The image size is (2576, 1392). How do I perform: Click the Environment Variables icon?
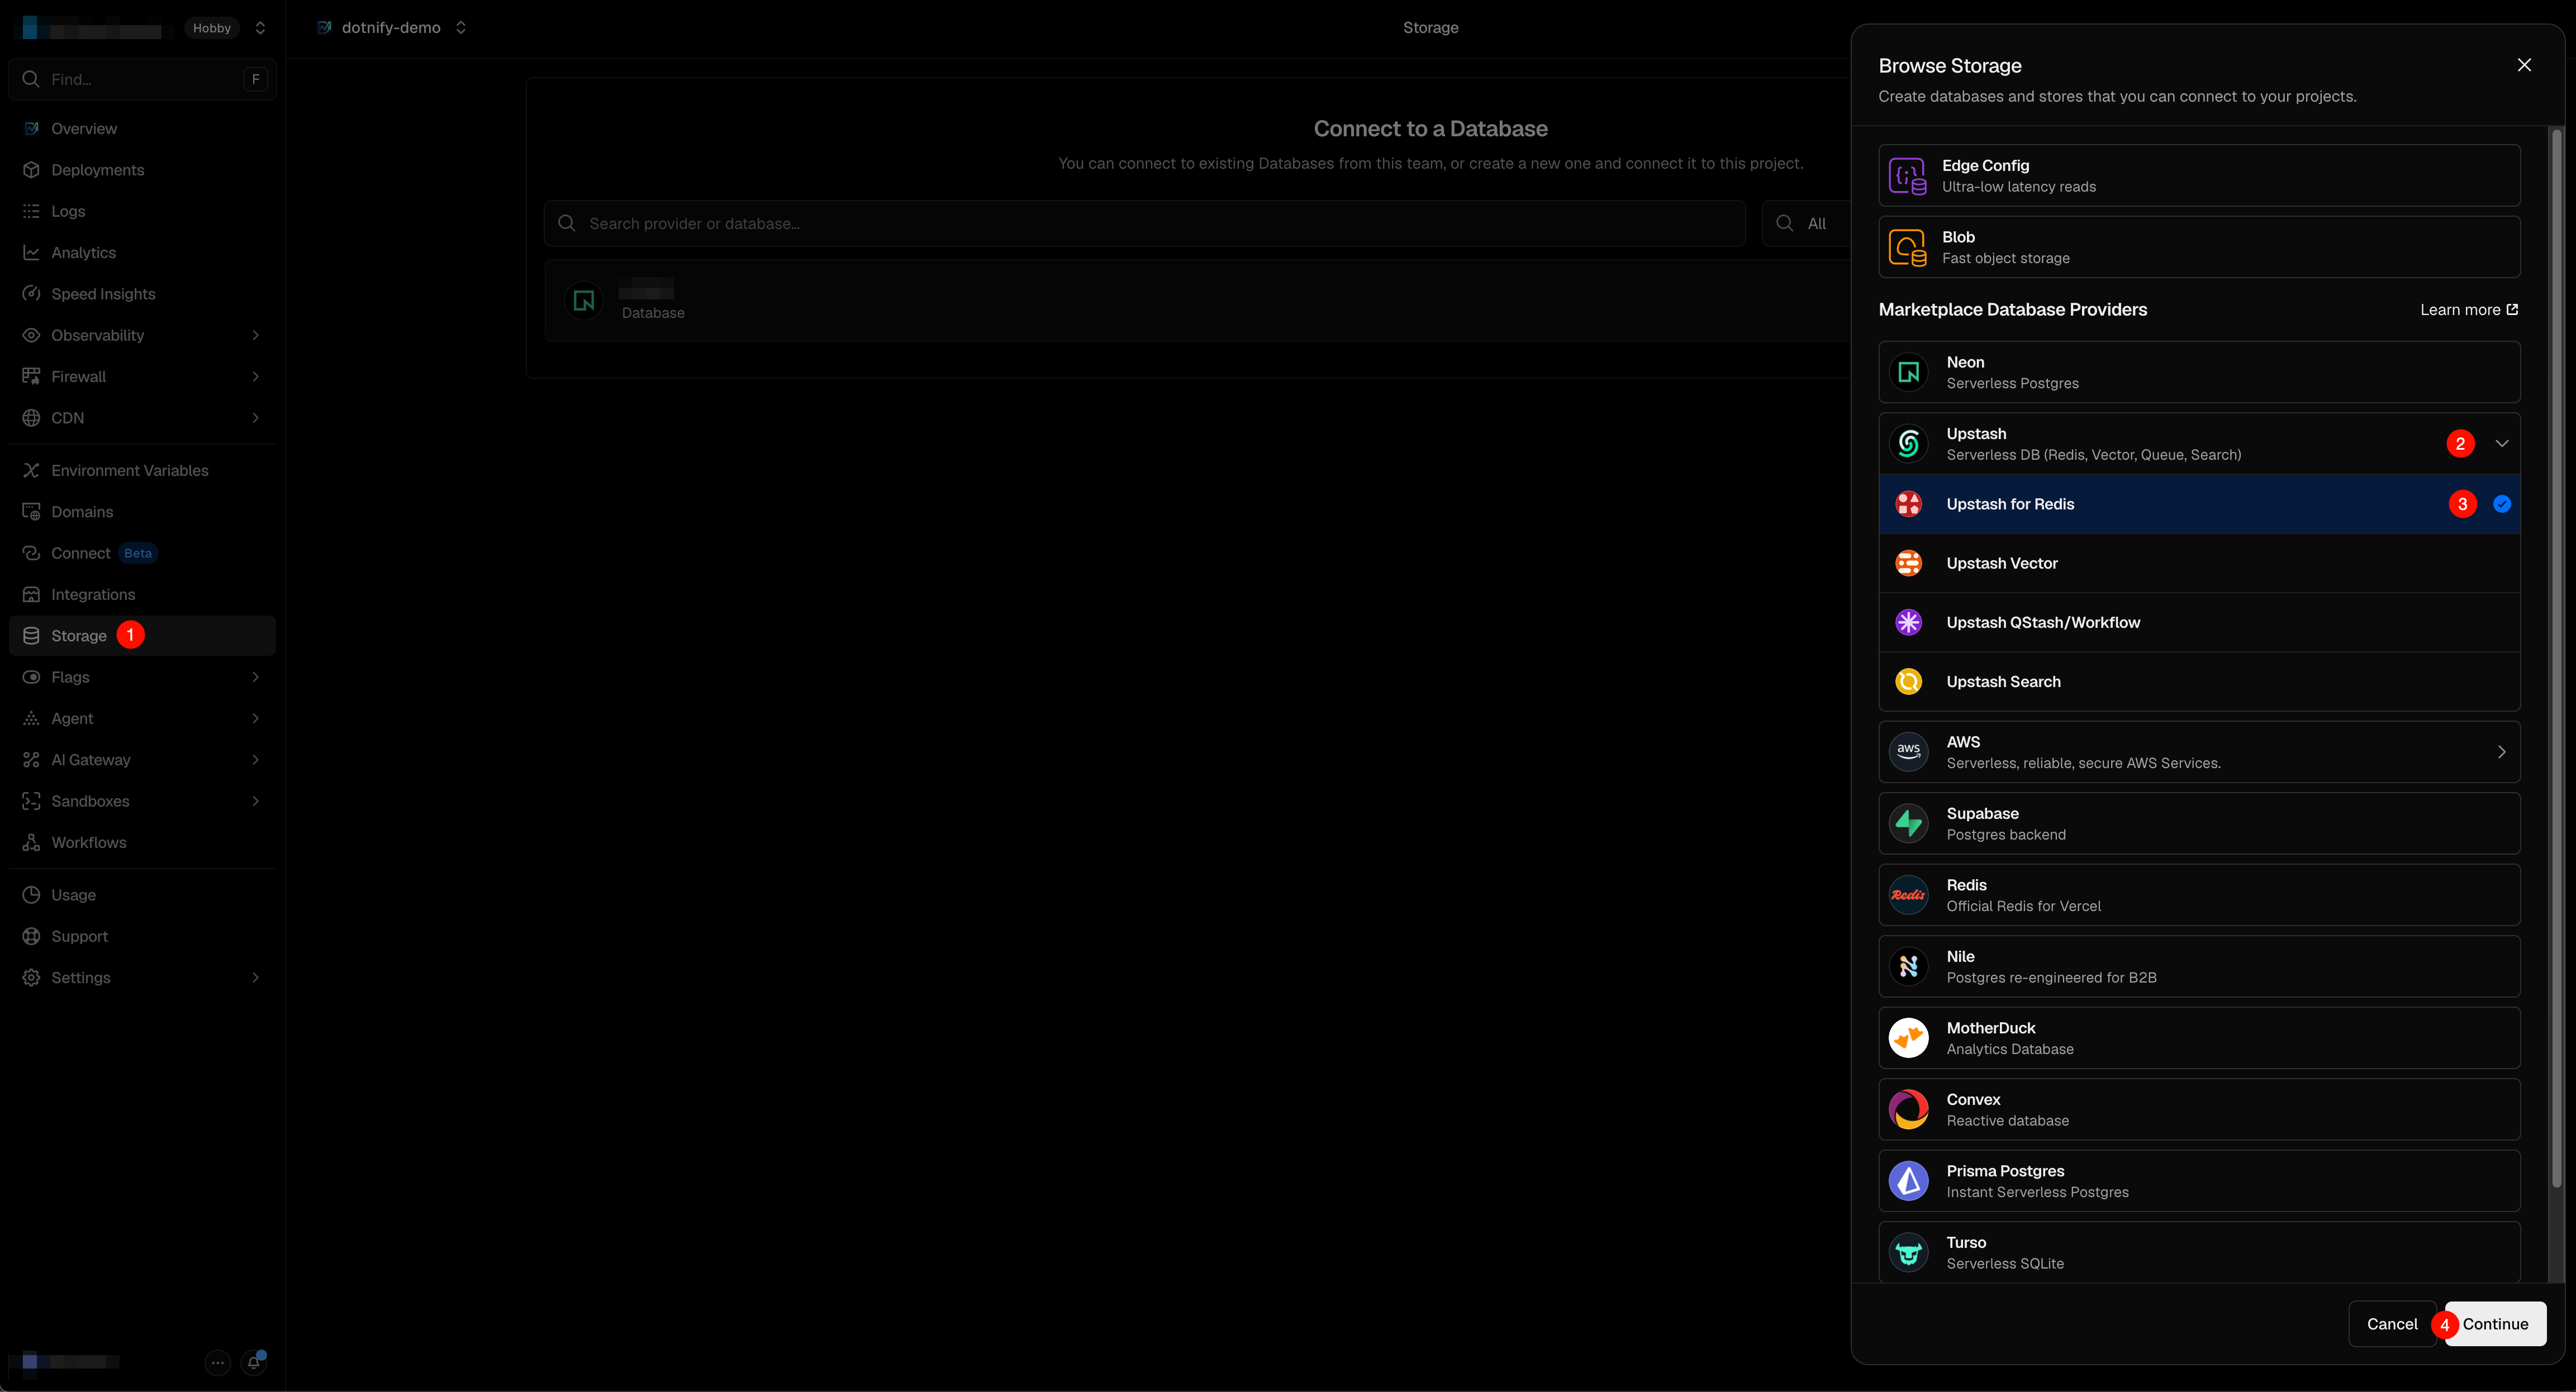pyautogui.click(x=31, y=470)
